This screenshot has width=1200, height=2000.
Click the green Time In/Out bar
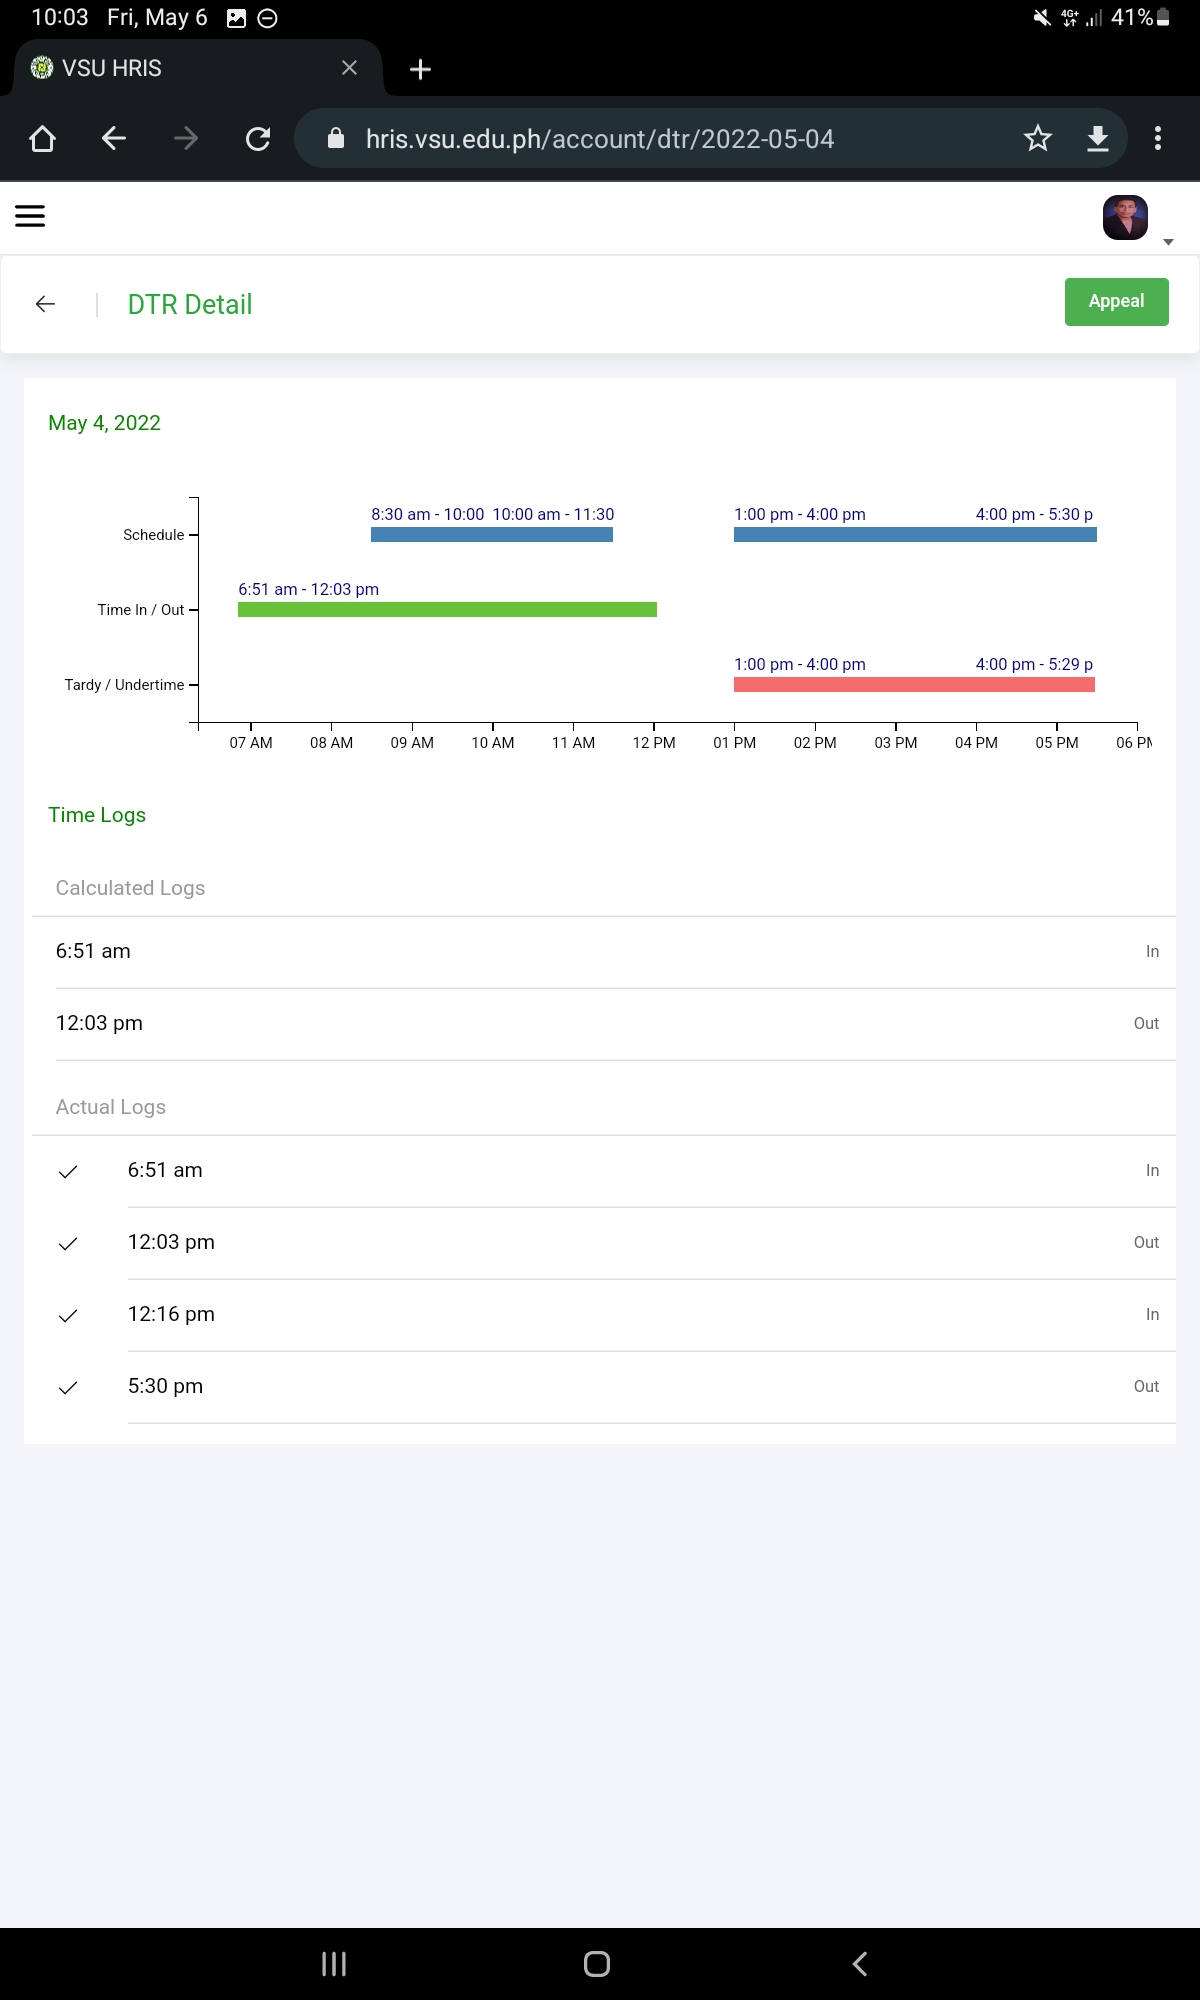tap(447, 609)
